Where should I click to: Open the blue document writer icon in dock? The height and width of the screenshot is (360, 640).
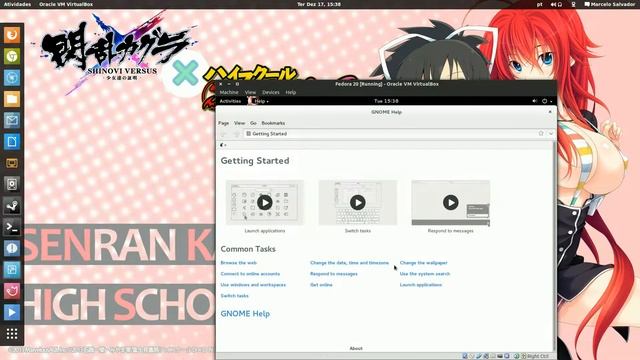point(12,142)
